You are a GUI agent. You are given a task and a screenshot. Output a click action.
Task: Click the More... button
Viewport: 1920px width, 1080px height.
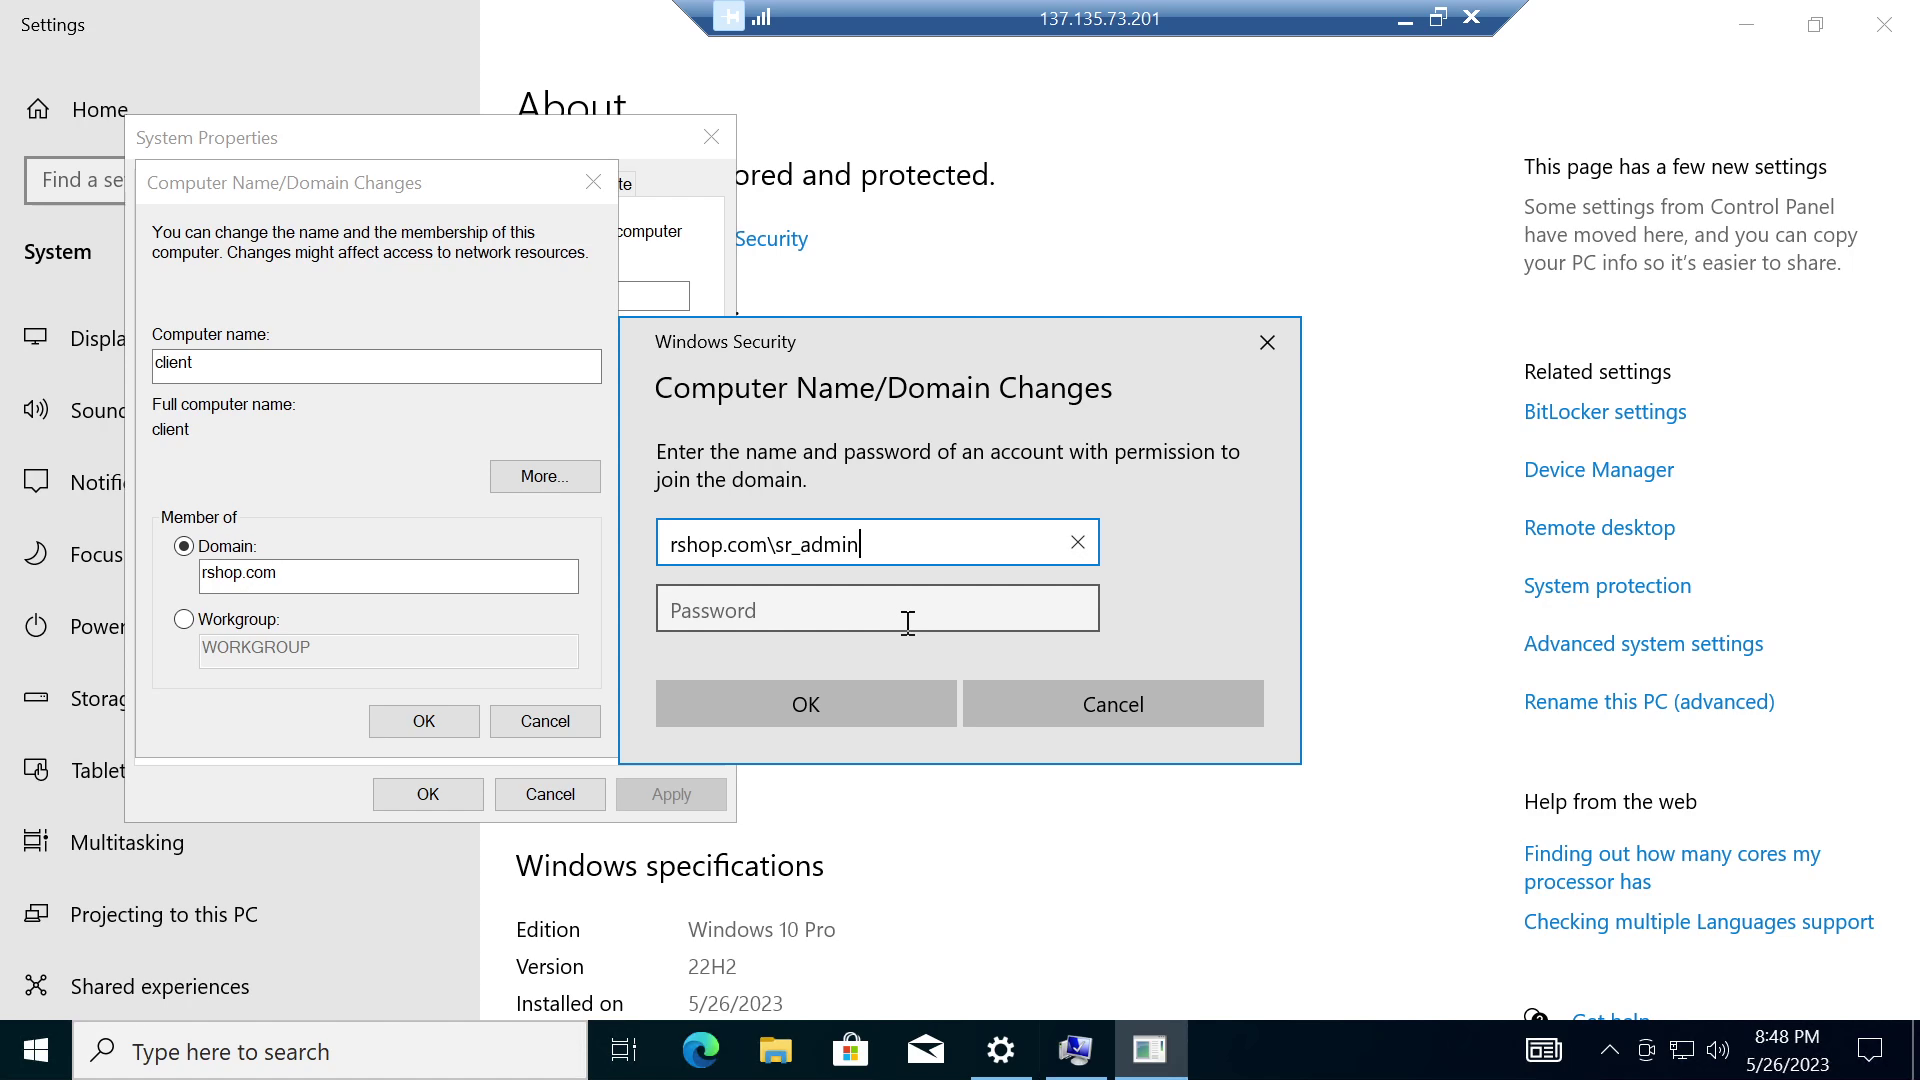[x=545, y=477]
